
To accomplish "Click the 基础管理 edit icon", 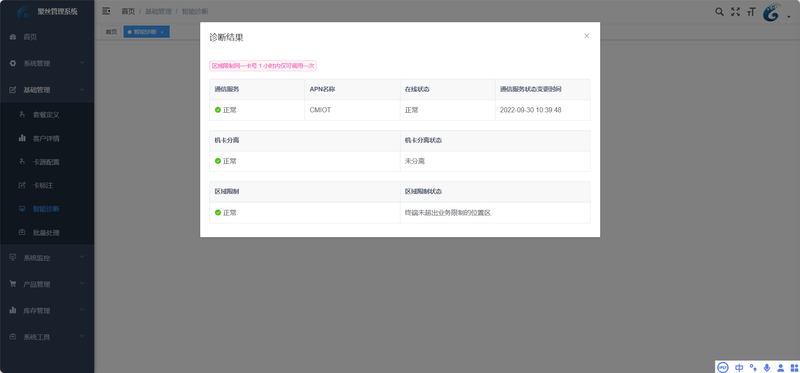I will coord(13,90).
